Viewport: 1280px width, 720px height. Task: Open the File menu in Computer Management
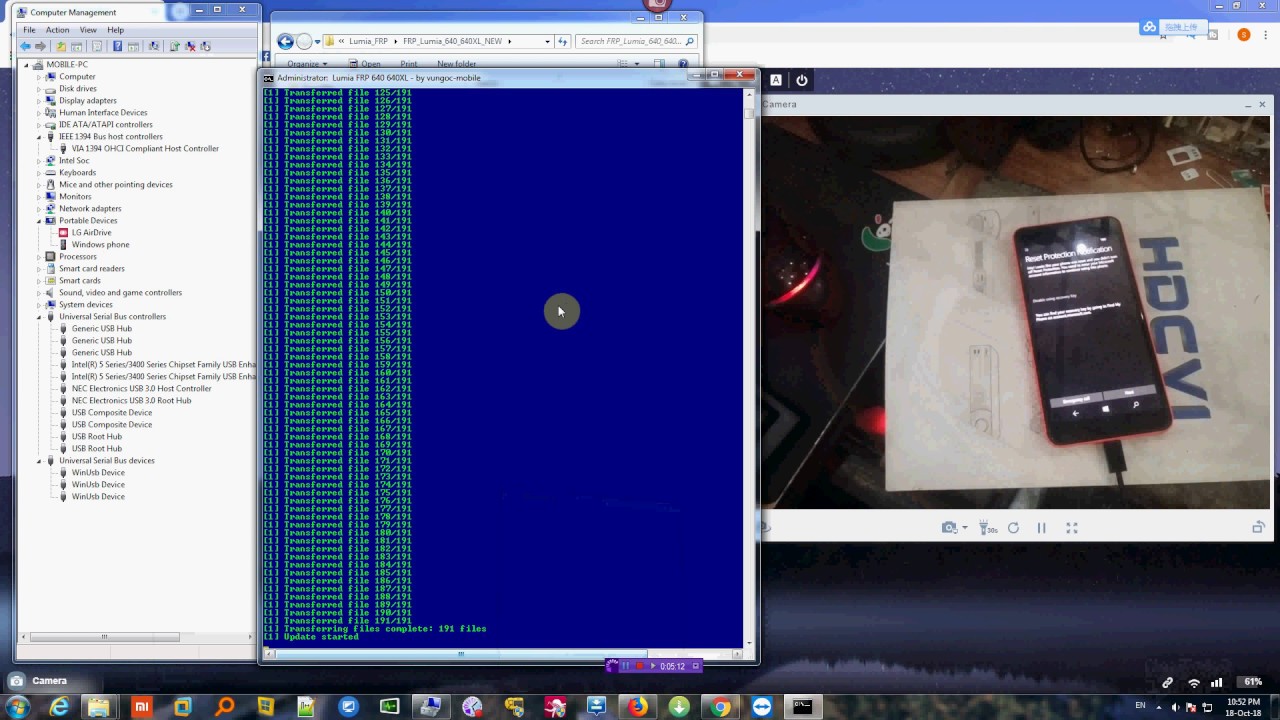(x=30, y=30)
